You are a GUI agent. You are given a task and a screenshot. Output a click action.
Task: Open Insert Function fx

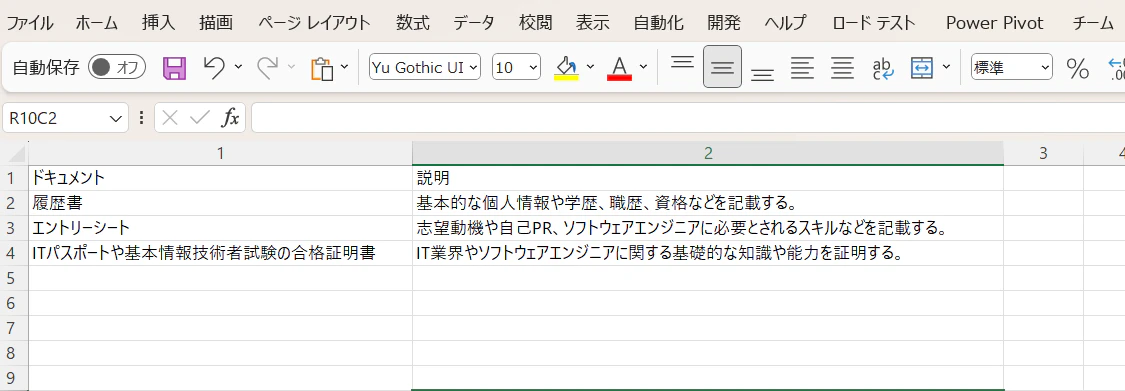230,118
